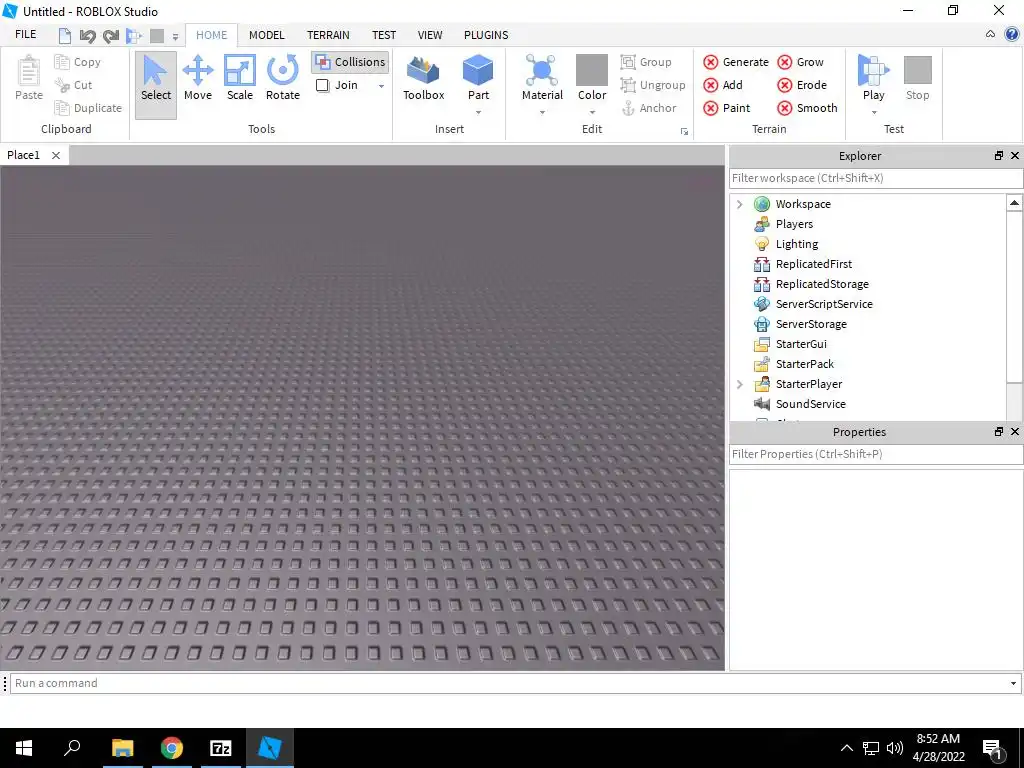Viewport: 1024px width, 768px height.
Task: Click the Generate terrain tool
Action: pyautogui.click(x=736, y=62)
